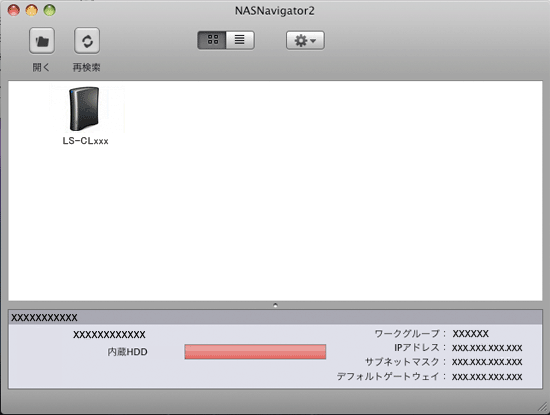Click the window resize grip corner
The image size is (550, 415).
(x=543, y=407)
